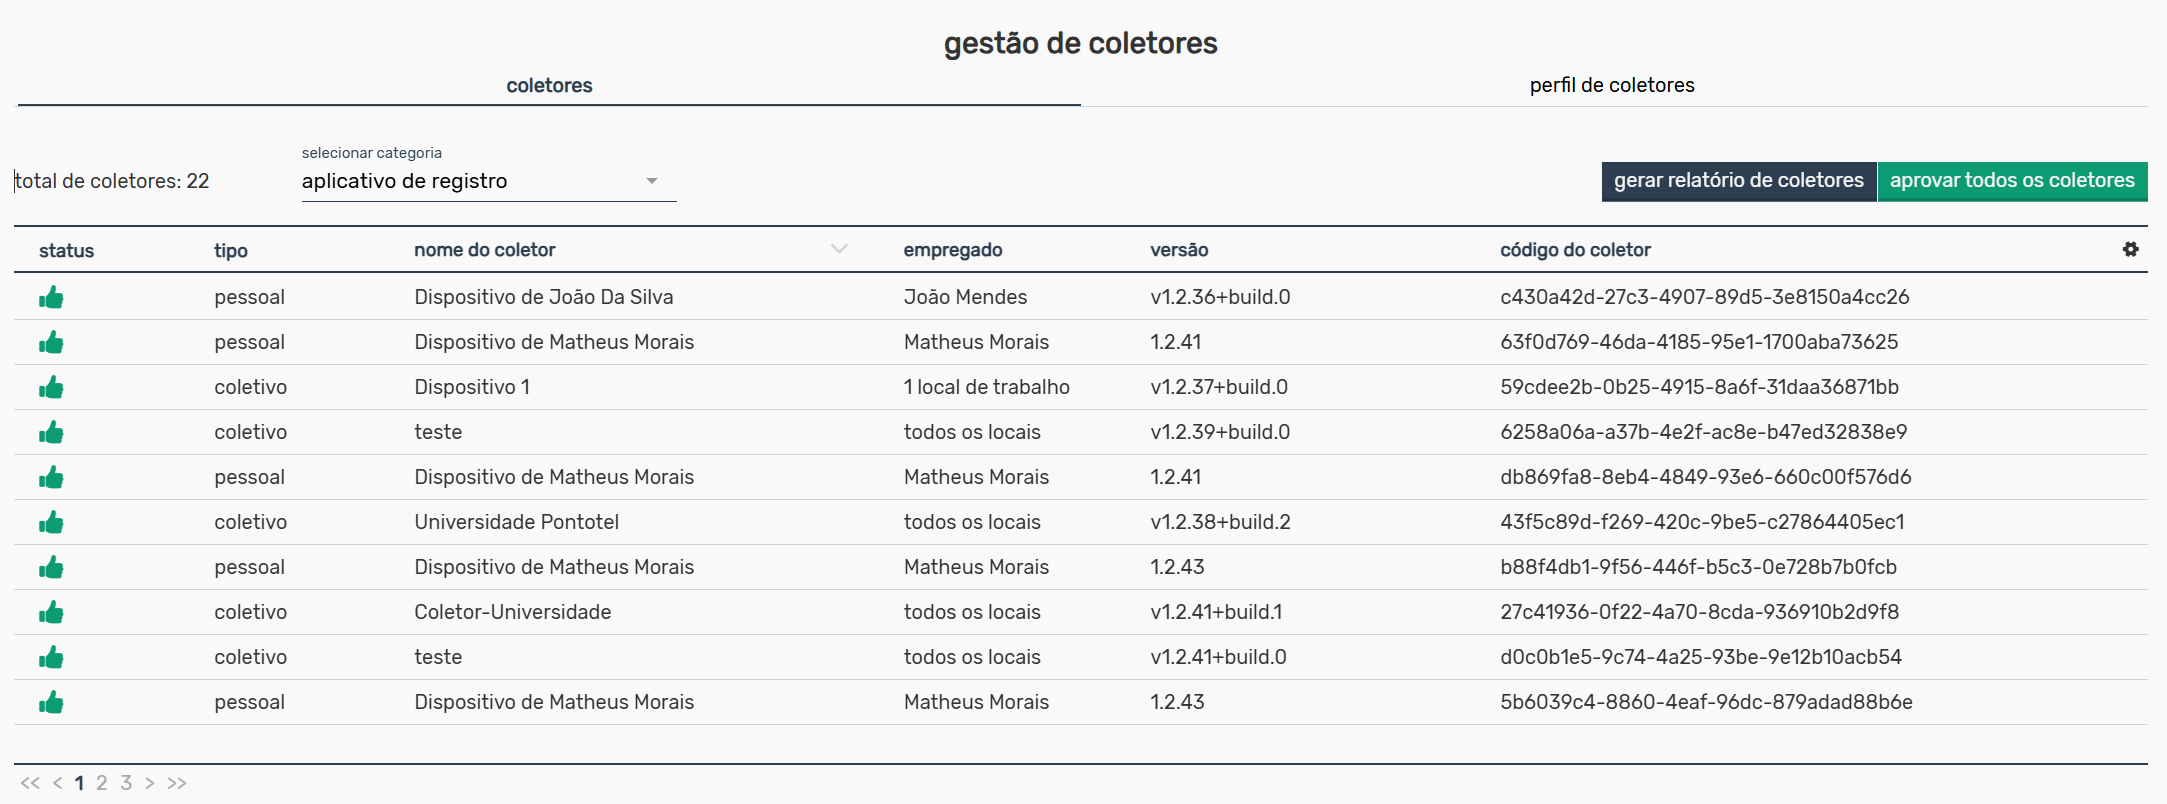Toggle approval status of collector code 63f0d769

[x=51, y=342]
